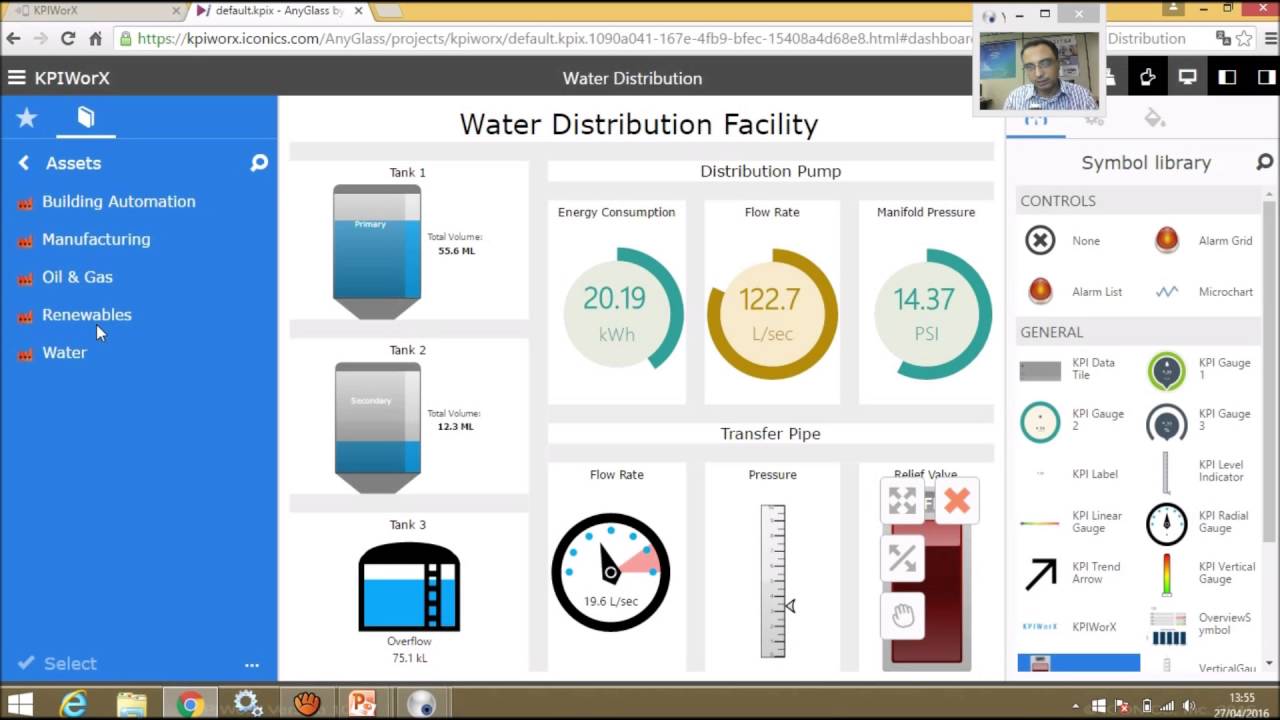The width and height of the screenshot is (1280, 720).
Task: Select the Distribution Pump Flow Rate gauge
Action: 772,314
